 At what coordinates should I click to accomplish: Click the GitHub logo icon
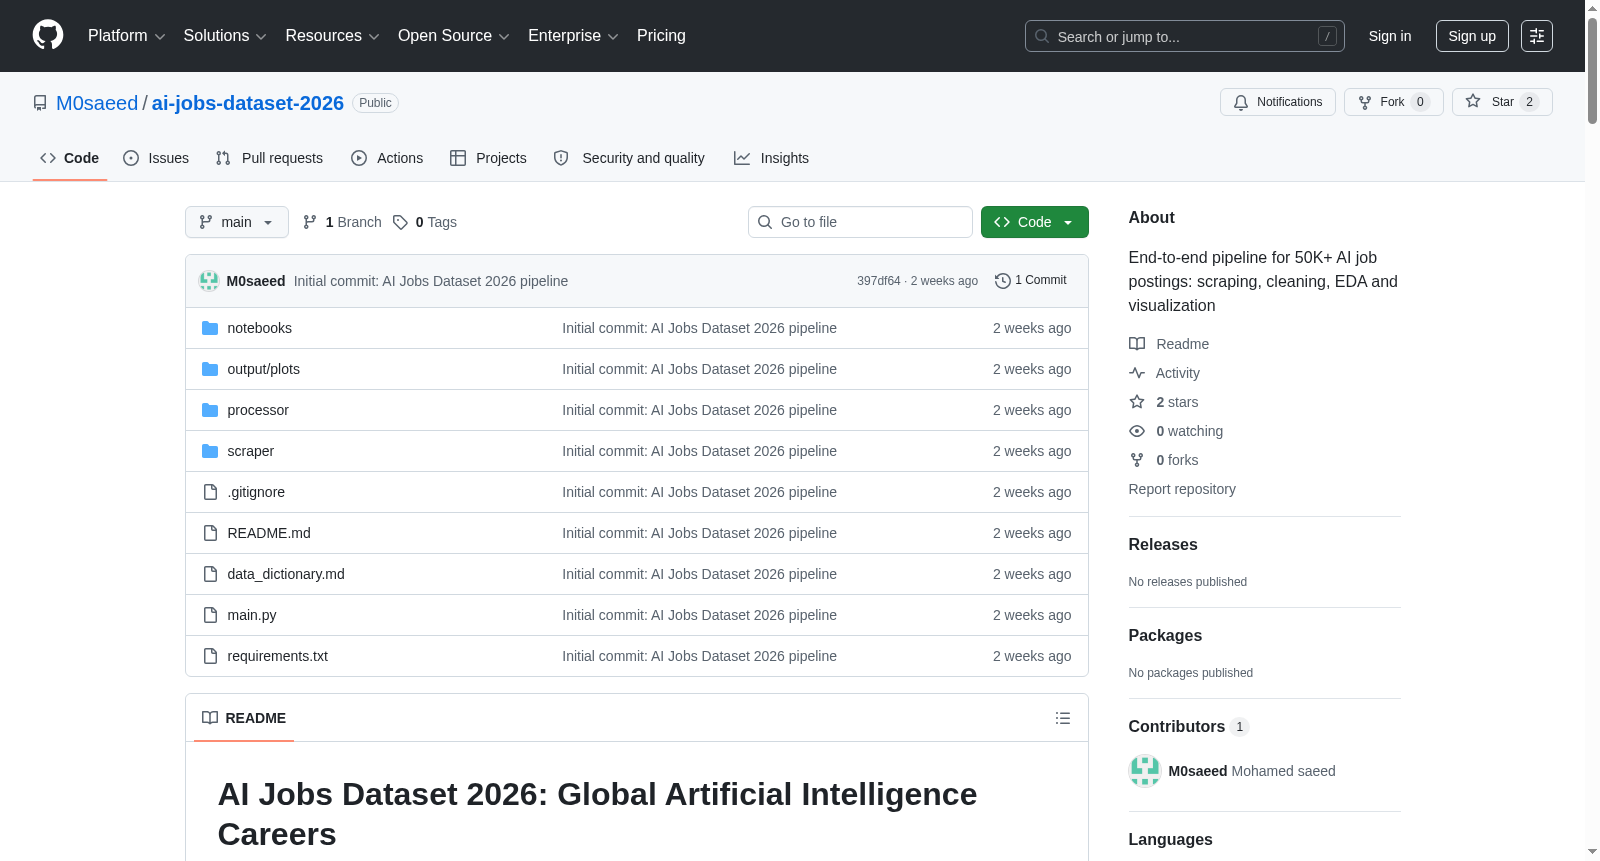click(48, 35)
